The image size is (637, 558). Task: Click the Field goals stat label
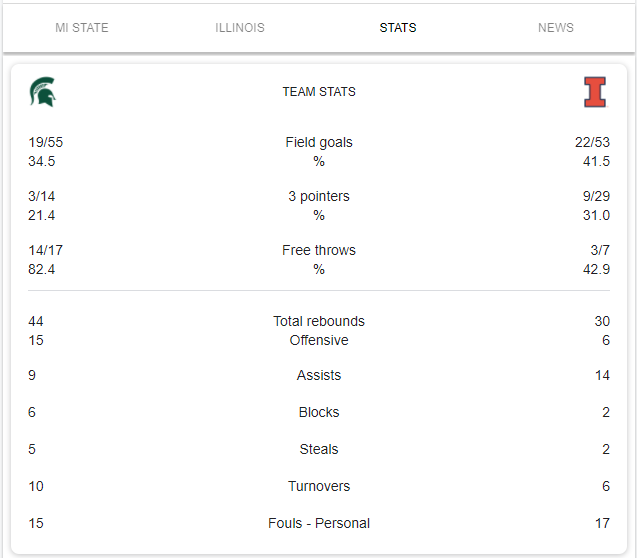pos(319,142)
